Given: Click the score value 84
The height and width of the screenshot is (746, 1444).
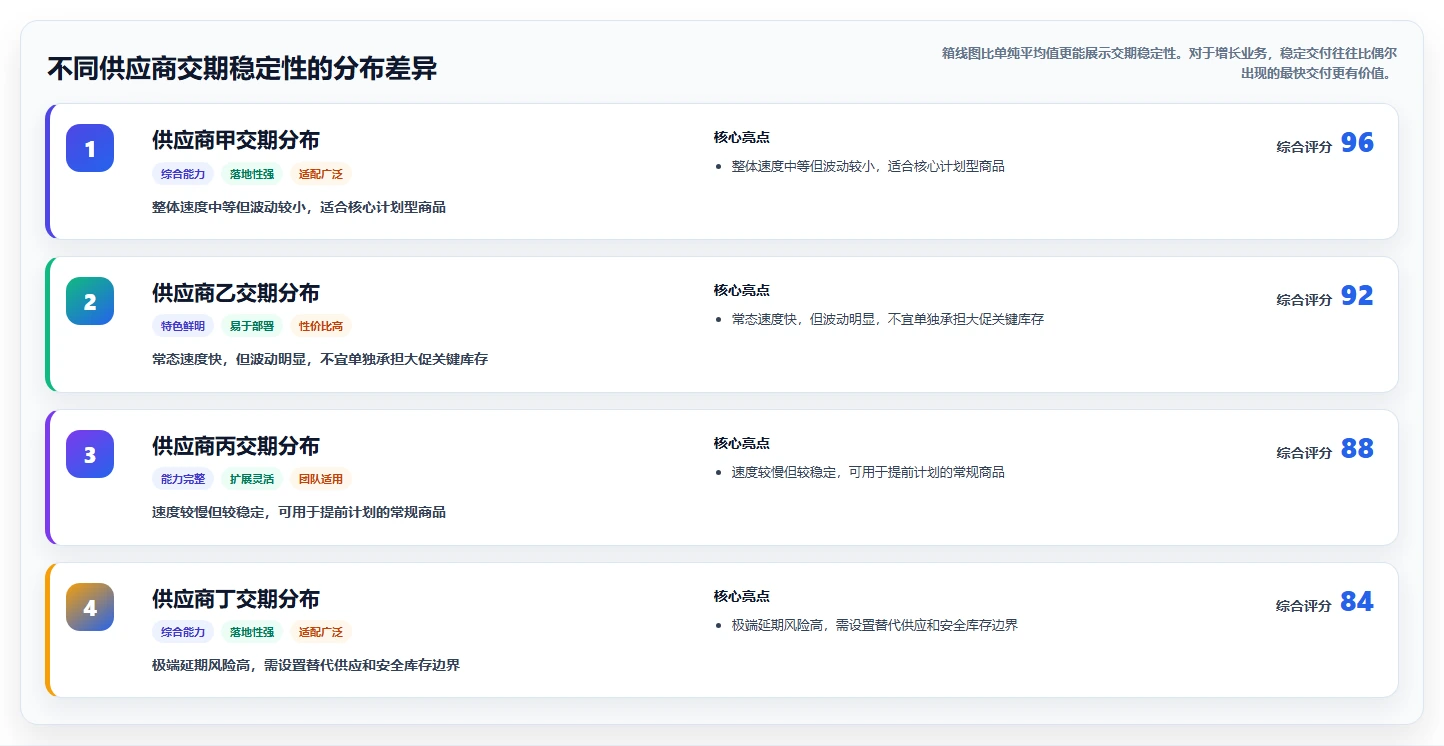Looking at the screenshot, I should pyautogui.click(x=1357, y=602).
